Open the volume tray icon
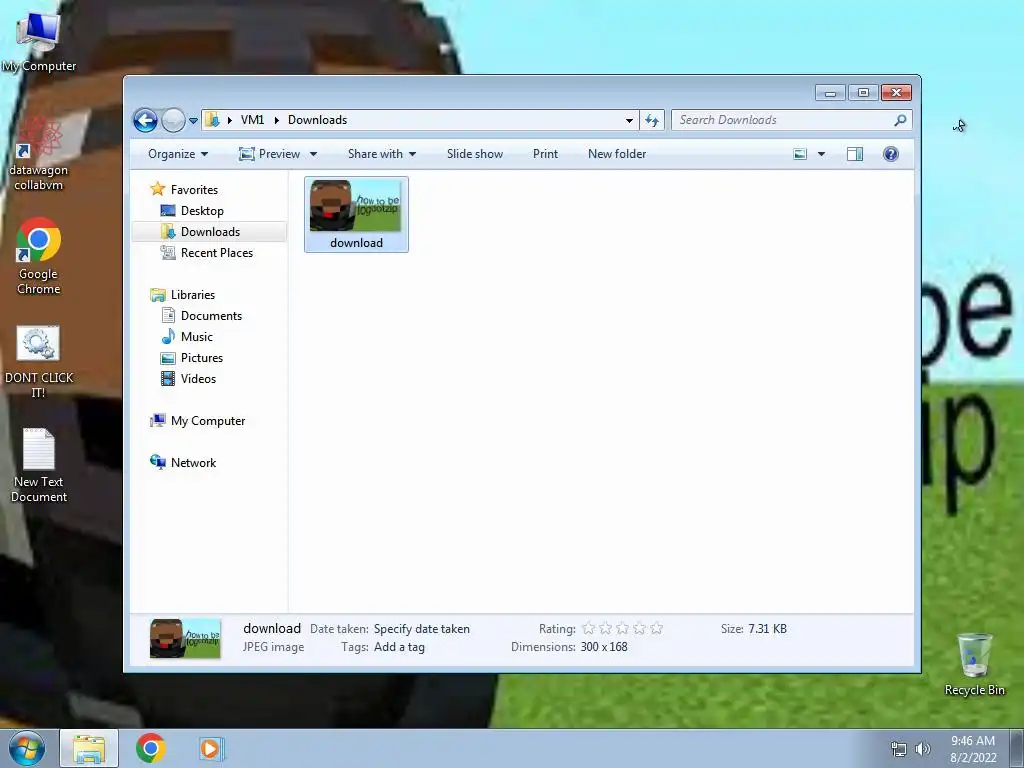1024x768 pixels. 923,749
